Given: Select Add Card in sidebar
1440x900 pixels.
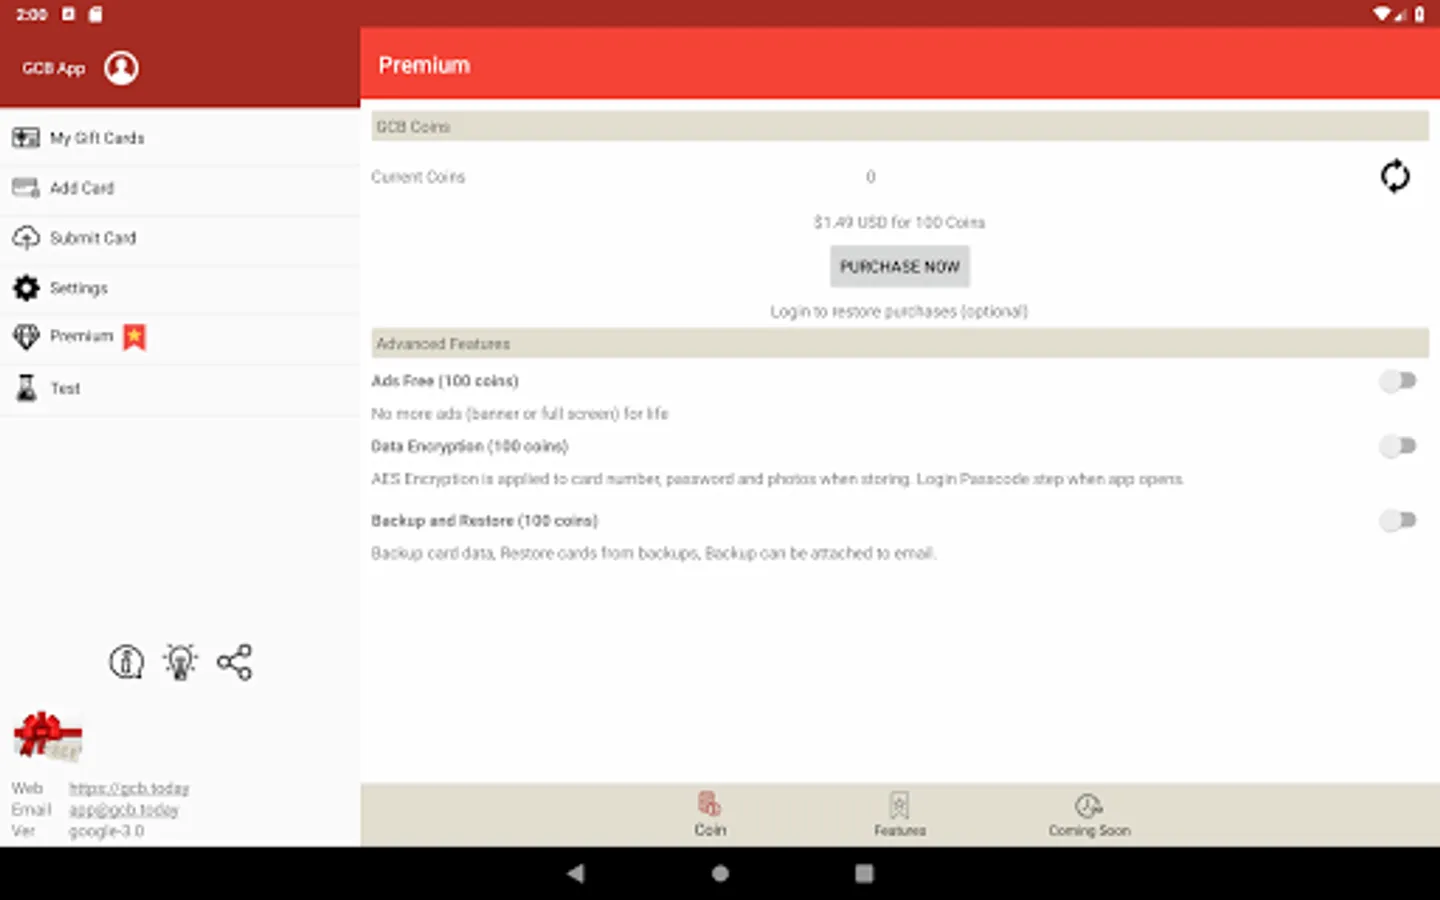Looking at the screenshot, I should (180, 188).
